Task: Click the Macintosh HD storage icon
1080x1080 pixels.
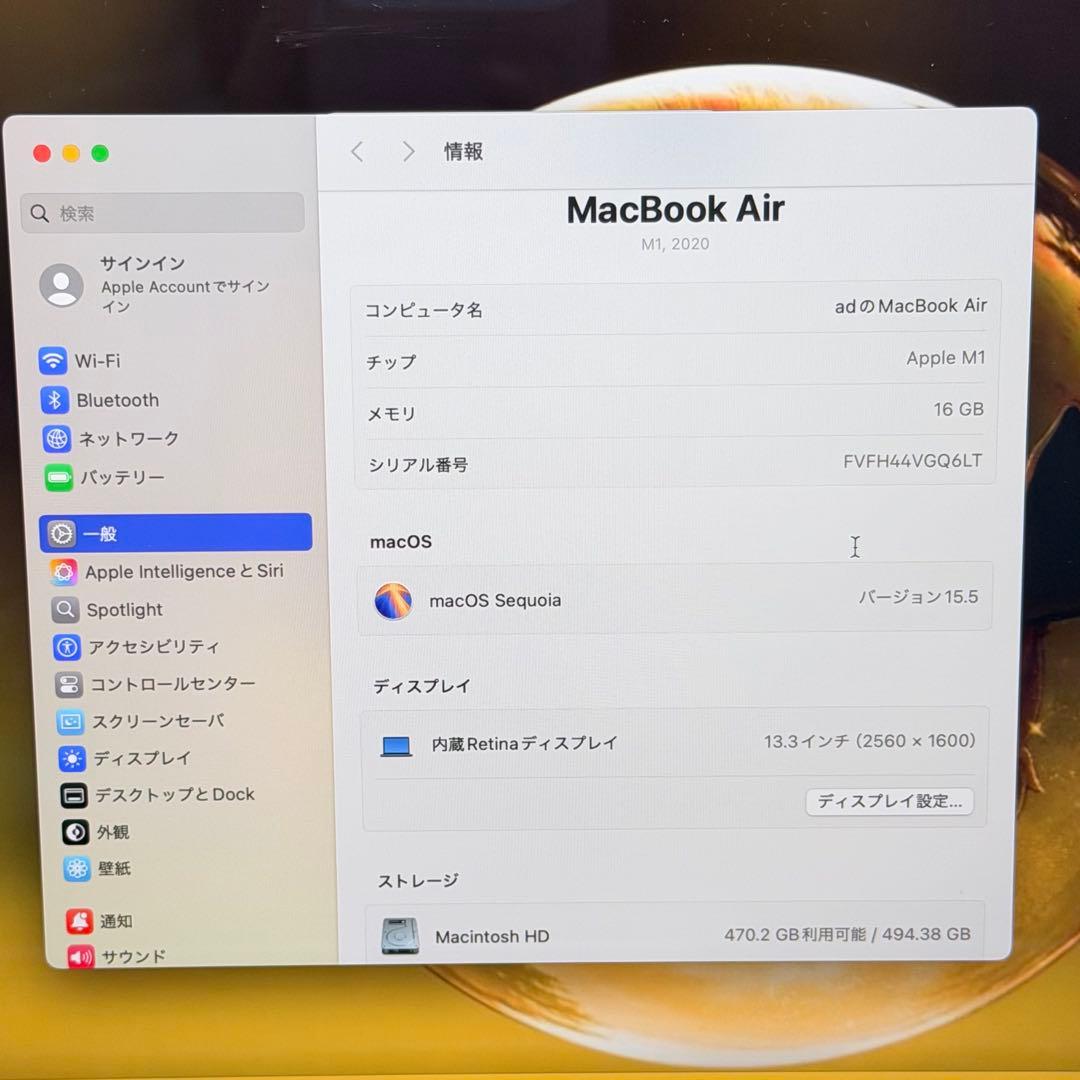Action: pos(398,936)
